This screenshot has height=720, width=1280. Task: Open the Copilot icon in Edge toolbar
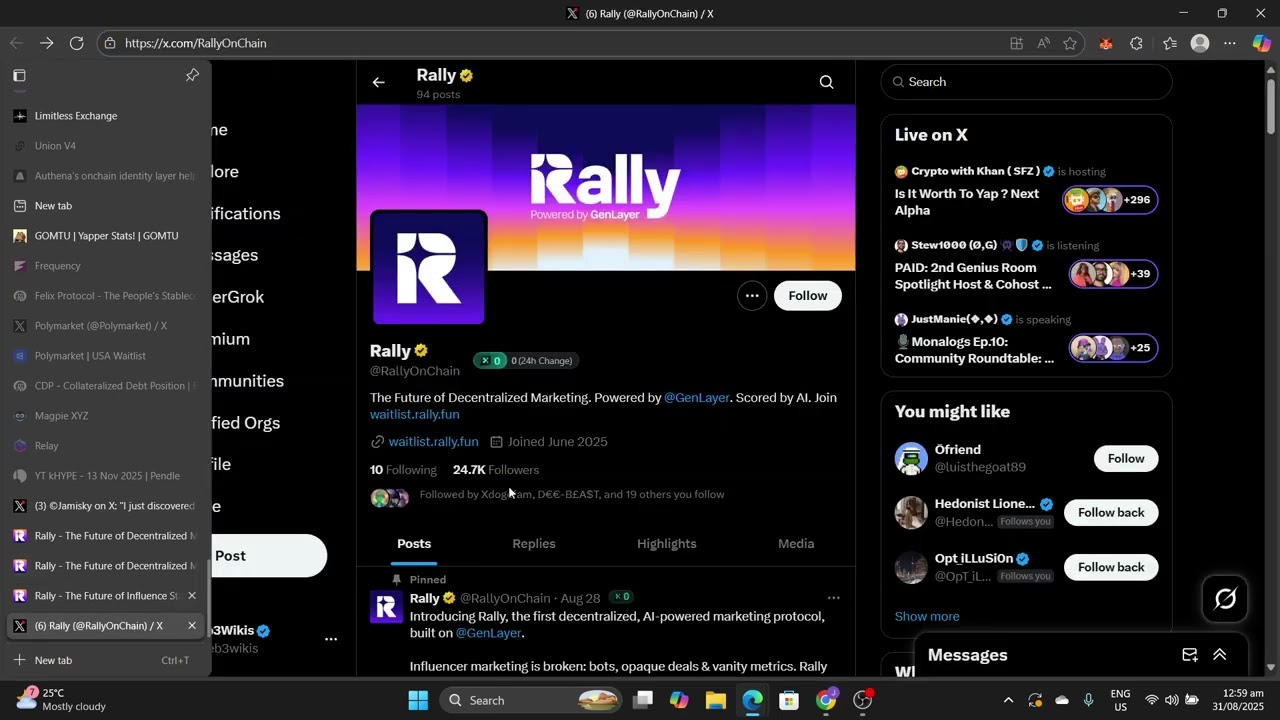tap(1261, 43)
